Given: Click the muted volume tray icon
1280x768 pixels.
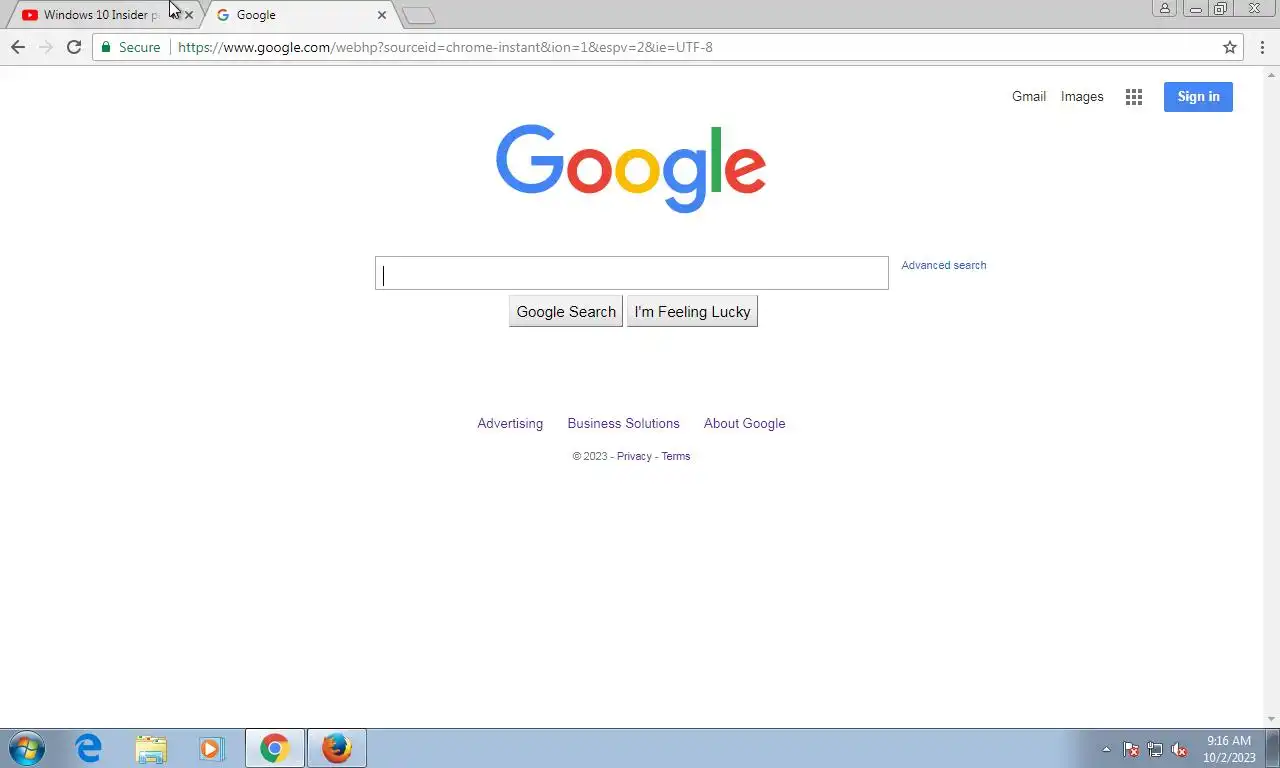Looking at the screenshot, I should [x=1180, y=749].
